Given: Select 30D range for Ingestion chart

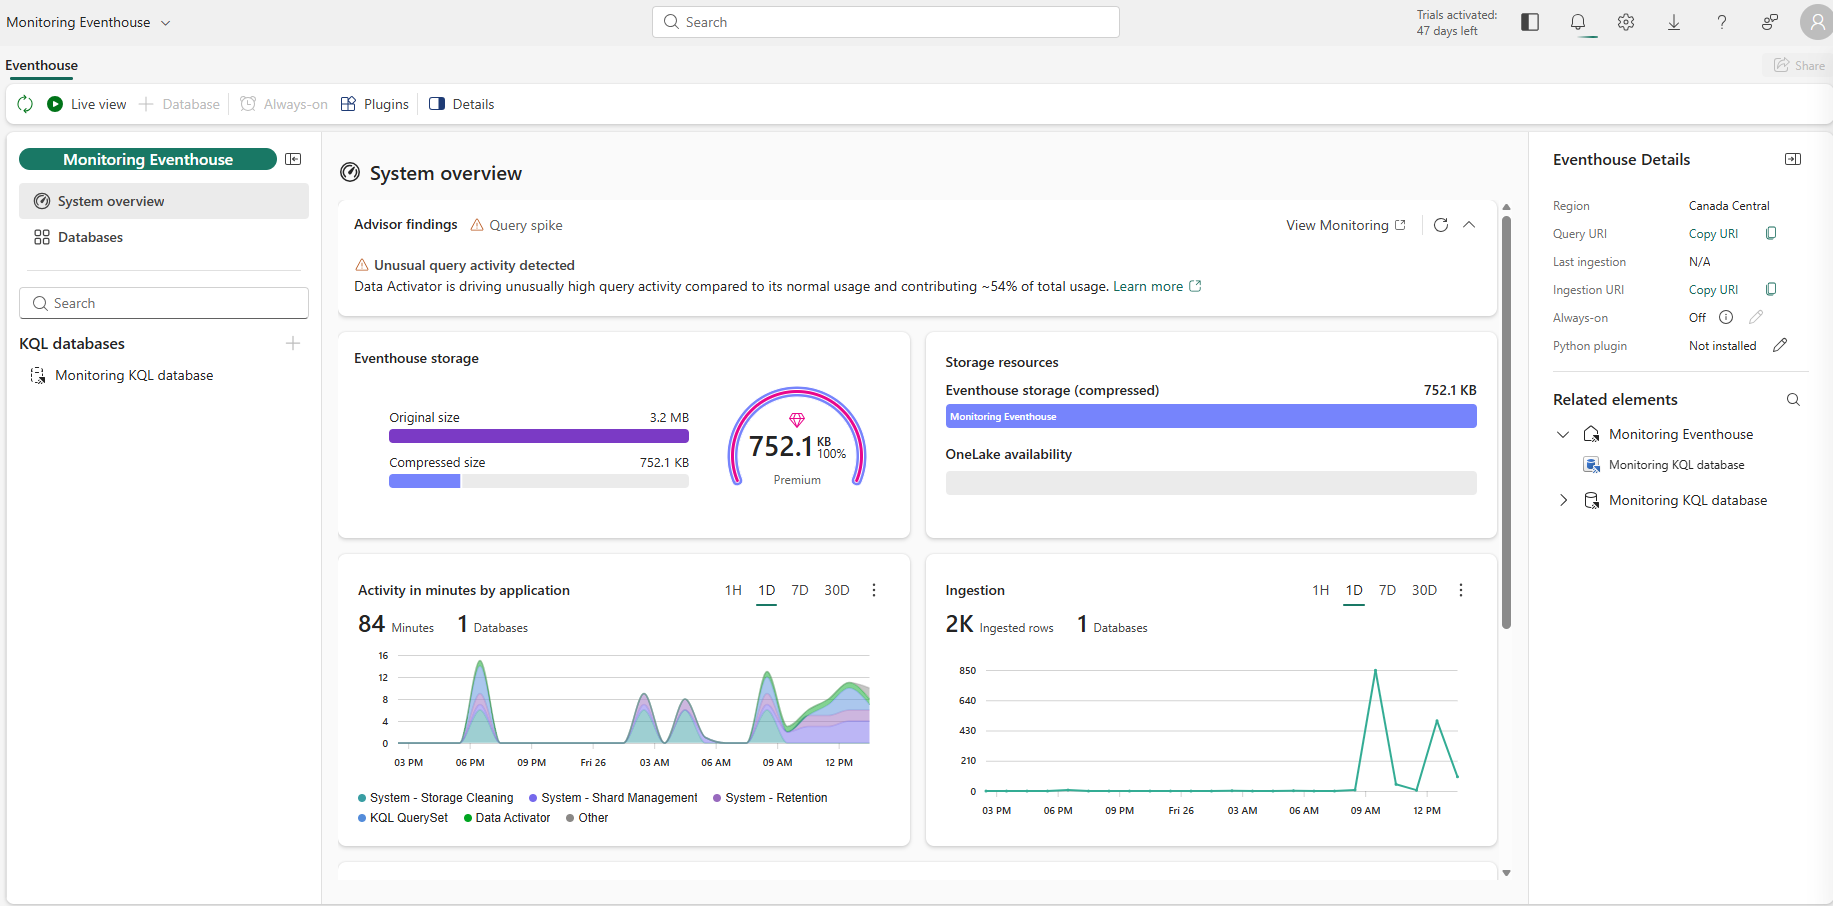Looking at the screenshot, I should [x=1424, y=590].
